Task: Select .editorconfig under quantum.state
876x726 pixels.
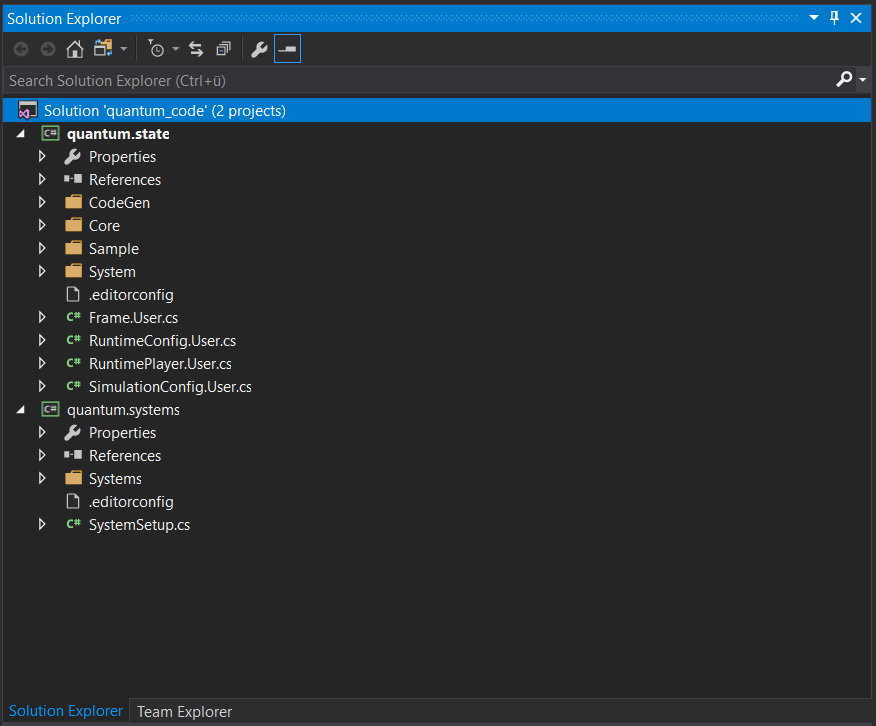Action: click(x=131, y=295)
